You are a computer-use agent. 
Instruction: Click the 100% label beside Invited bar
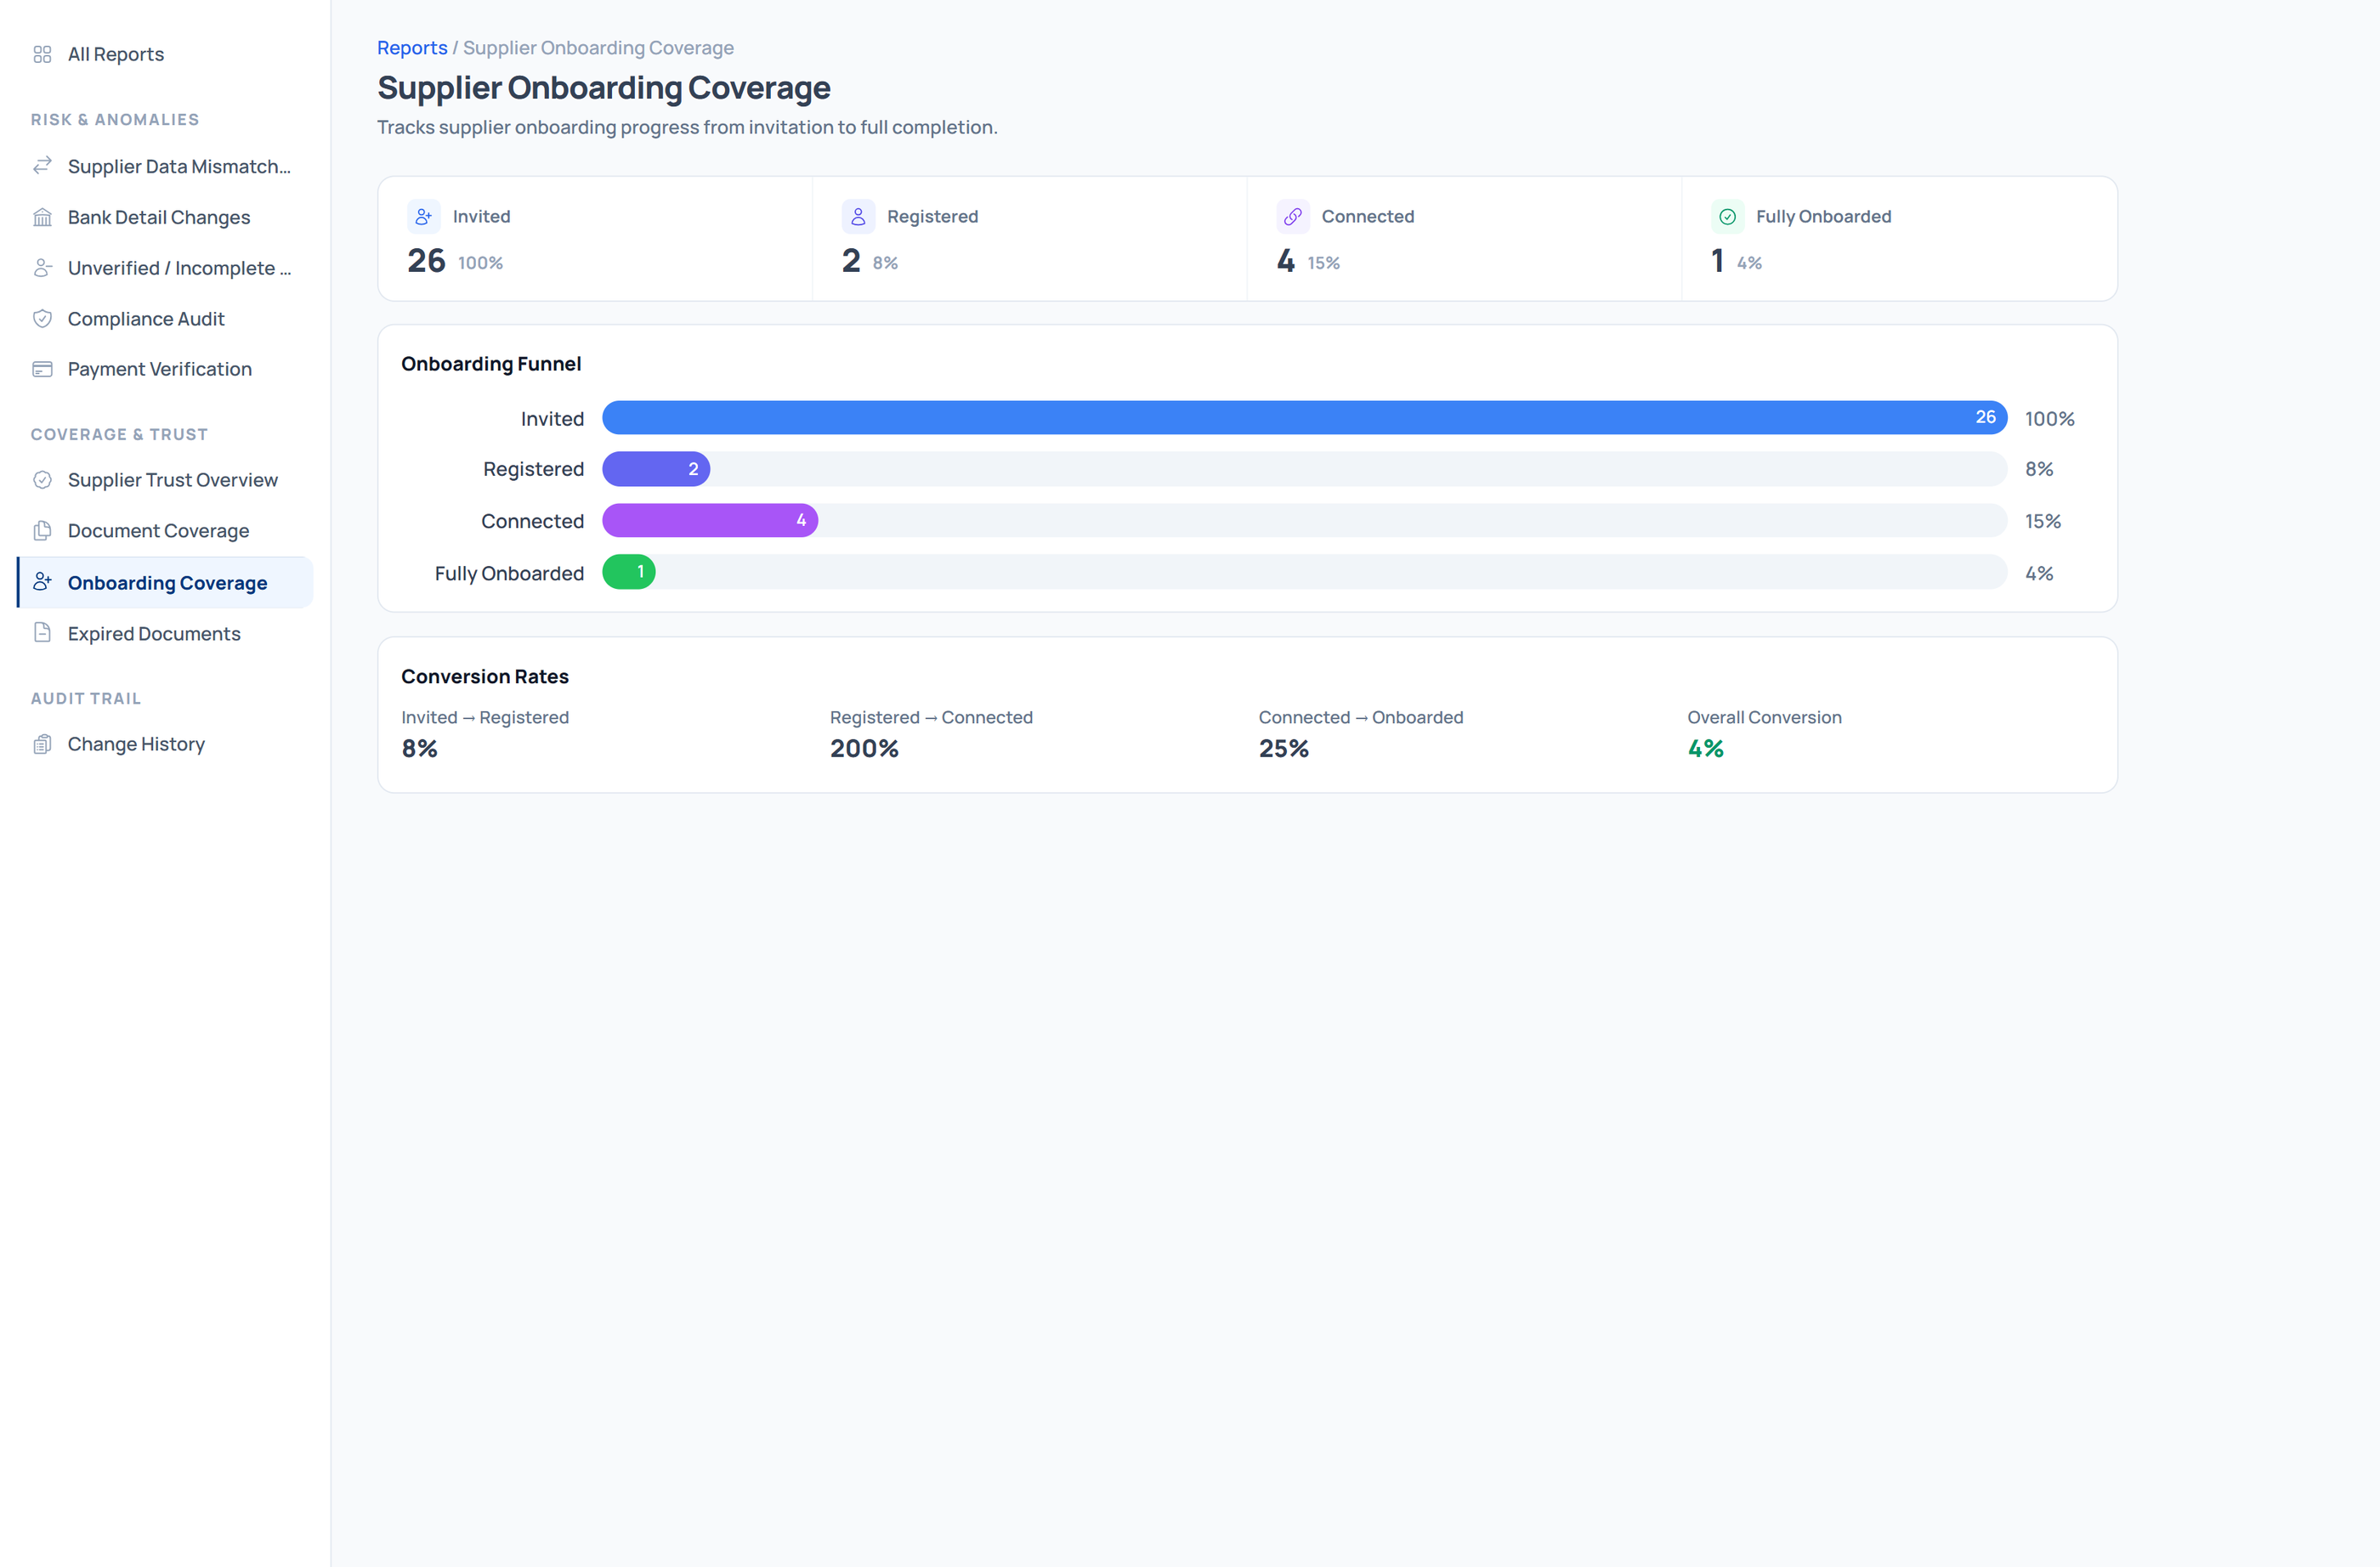pos(2050,419)
